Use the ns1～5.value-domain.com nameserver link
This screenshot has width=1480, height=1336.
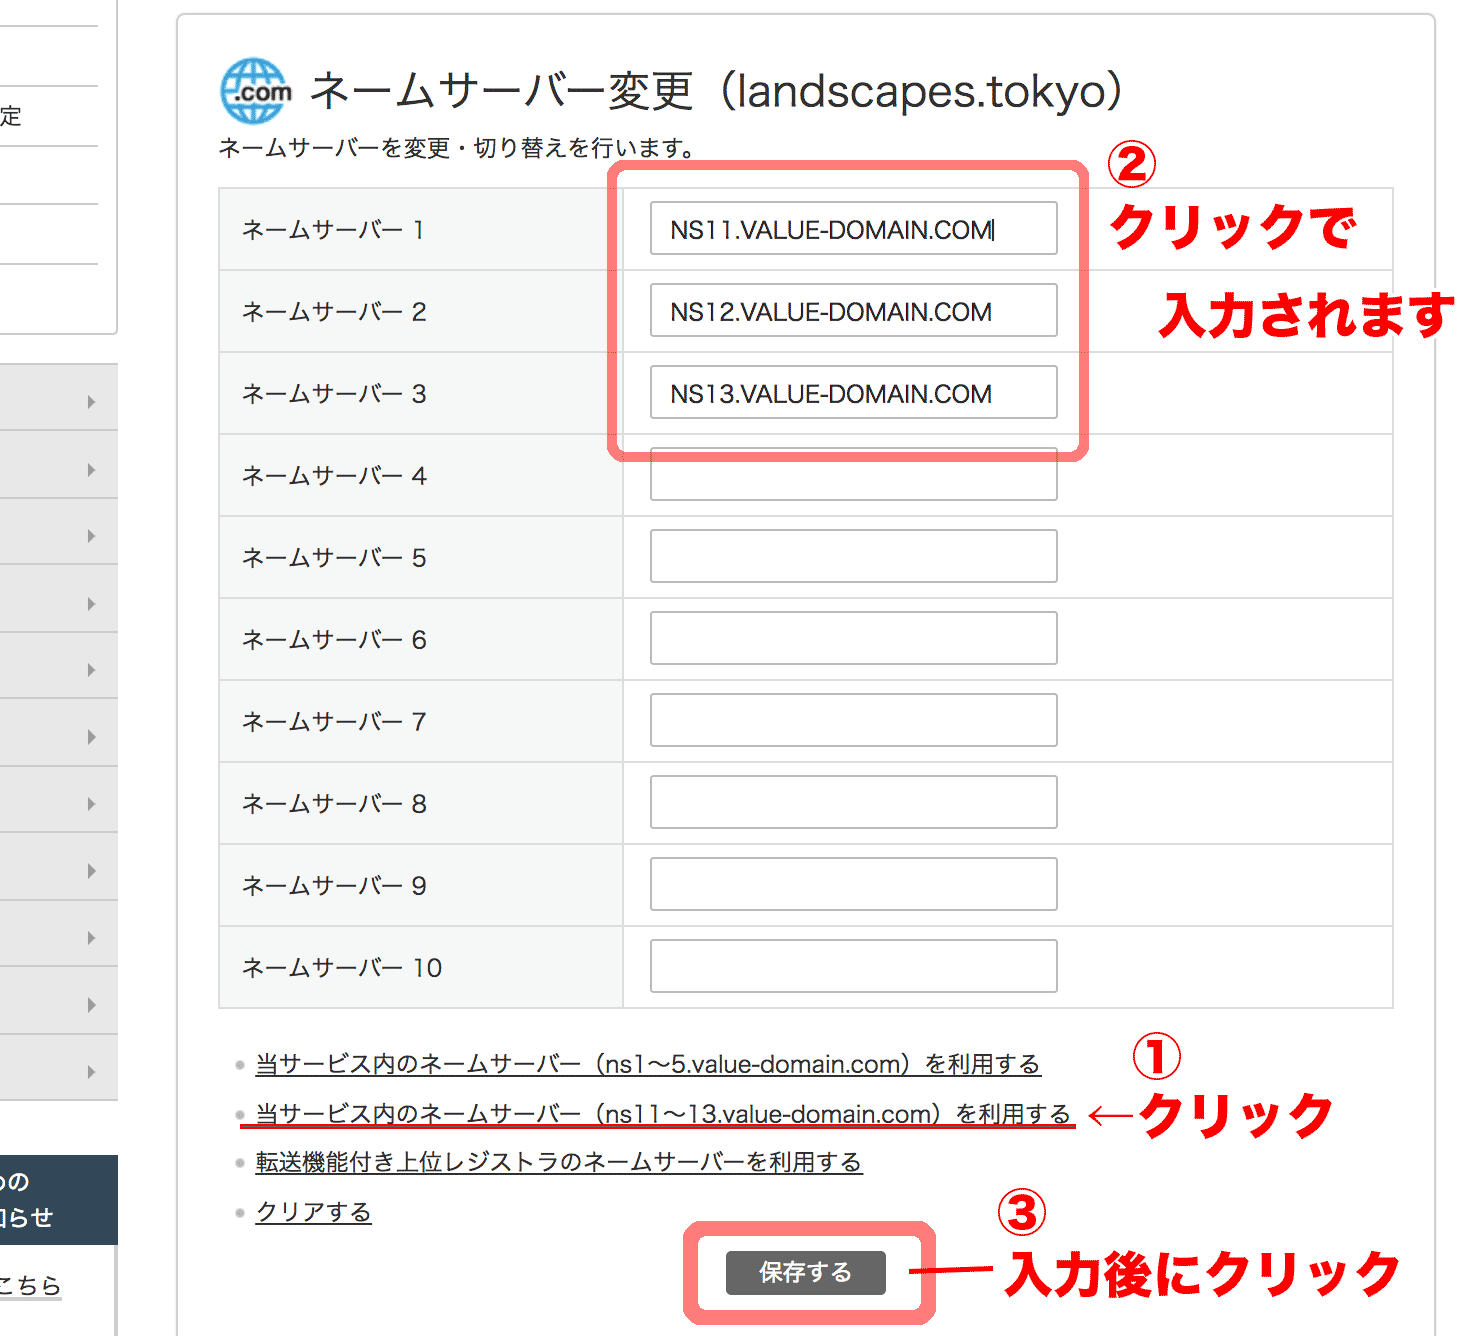tap(648, 1064)
